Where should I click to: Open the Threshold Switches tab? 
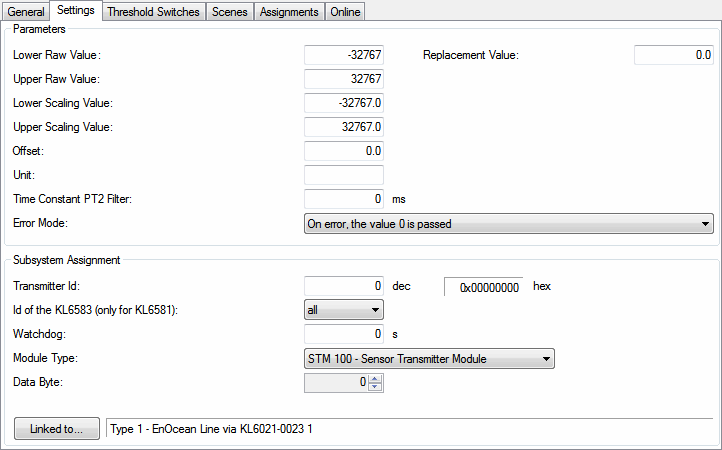[153, 12]
